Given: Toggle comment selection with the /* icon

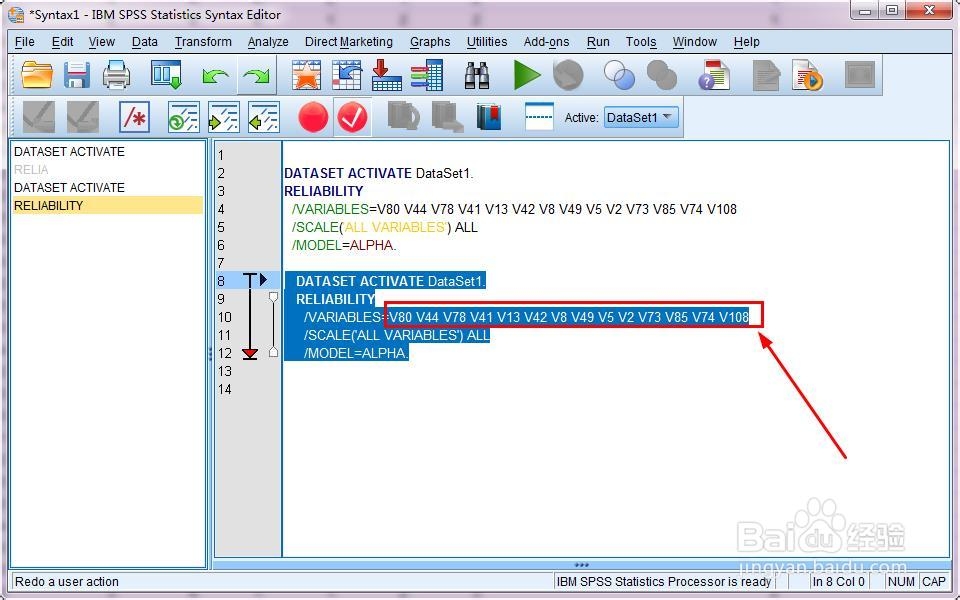Looking at the screenshot, I should pyautogui.click(x=135, y=117).
